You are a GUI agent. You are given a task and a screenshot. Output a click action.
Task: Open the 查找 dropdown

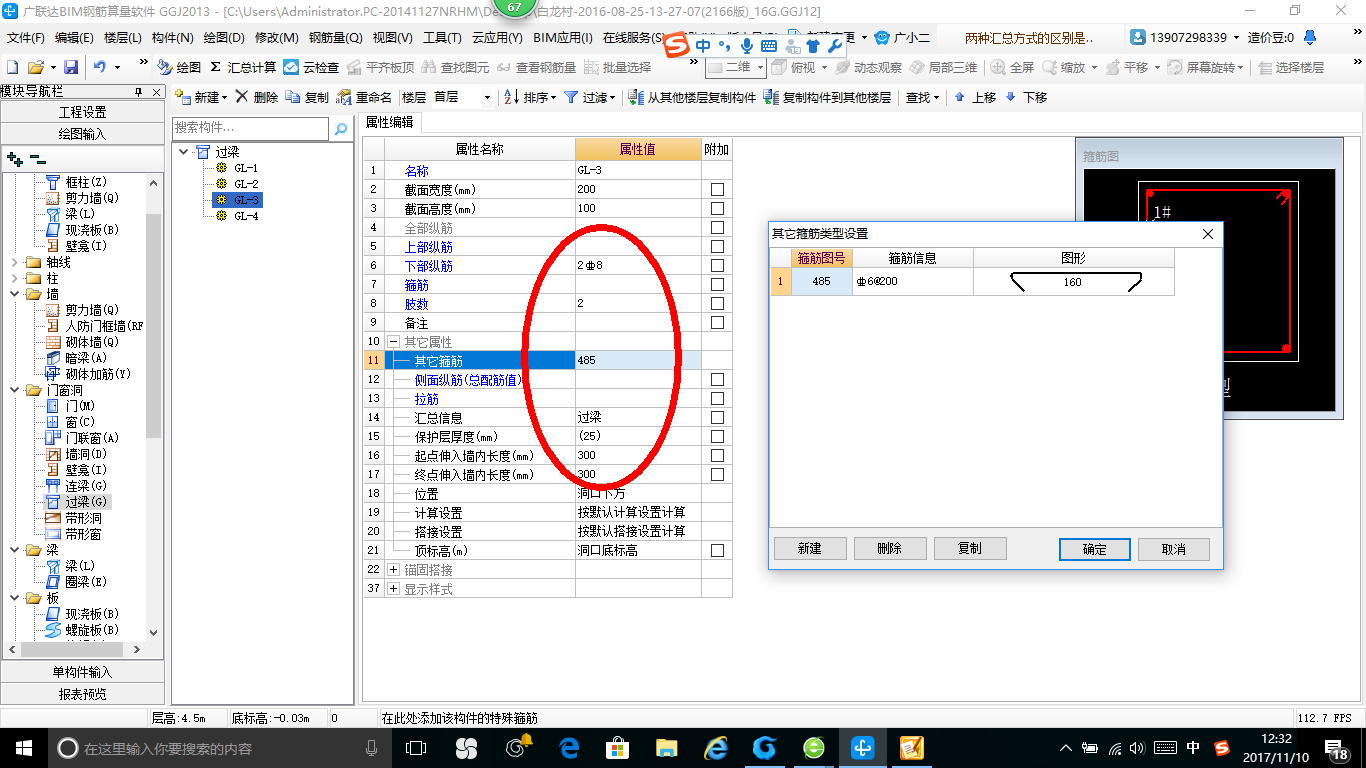click(922, 97)
